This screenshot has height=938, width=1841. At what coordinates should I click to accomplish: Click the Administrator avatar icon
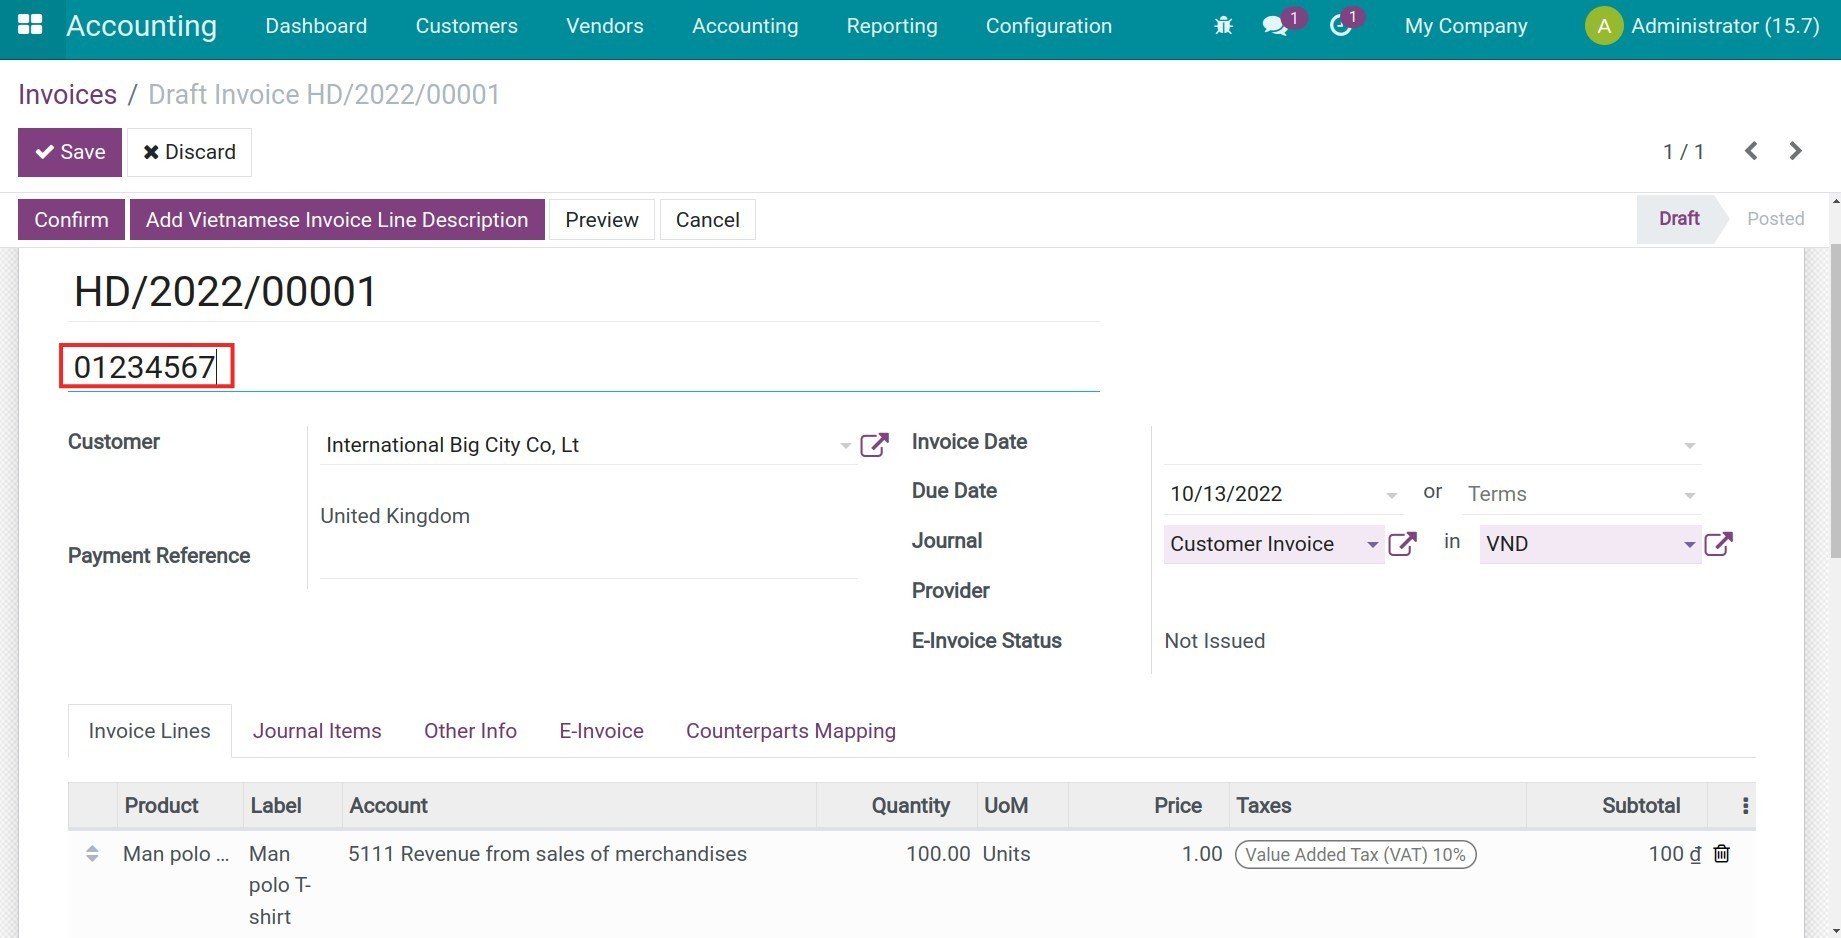[1603, 25]
